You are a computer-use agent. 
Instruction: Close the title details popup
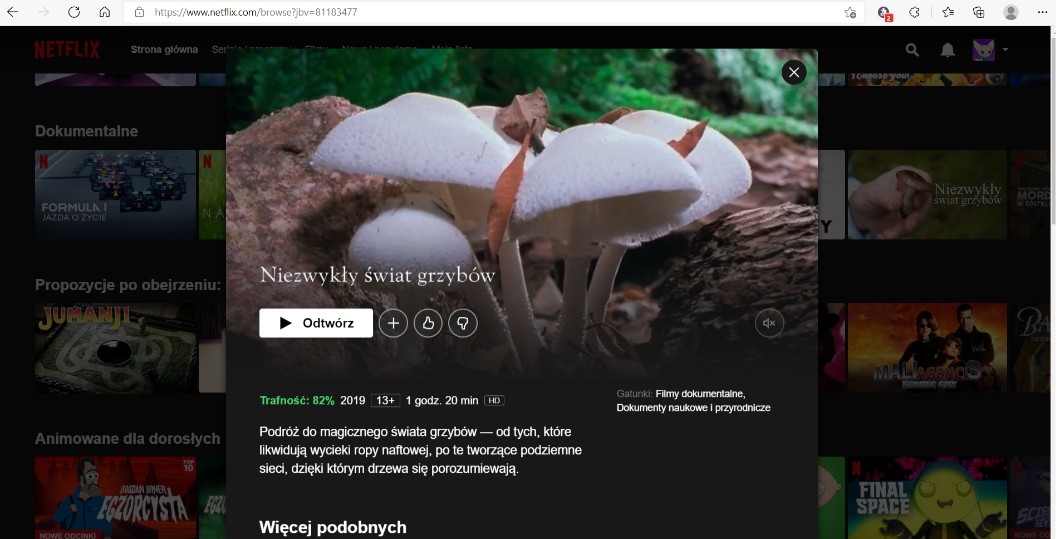[793, 72]
